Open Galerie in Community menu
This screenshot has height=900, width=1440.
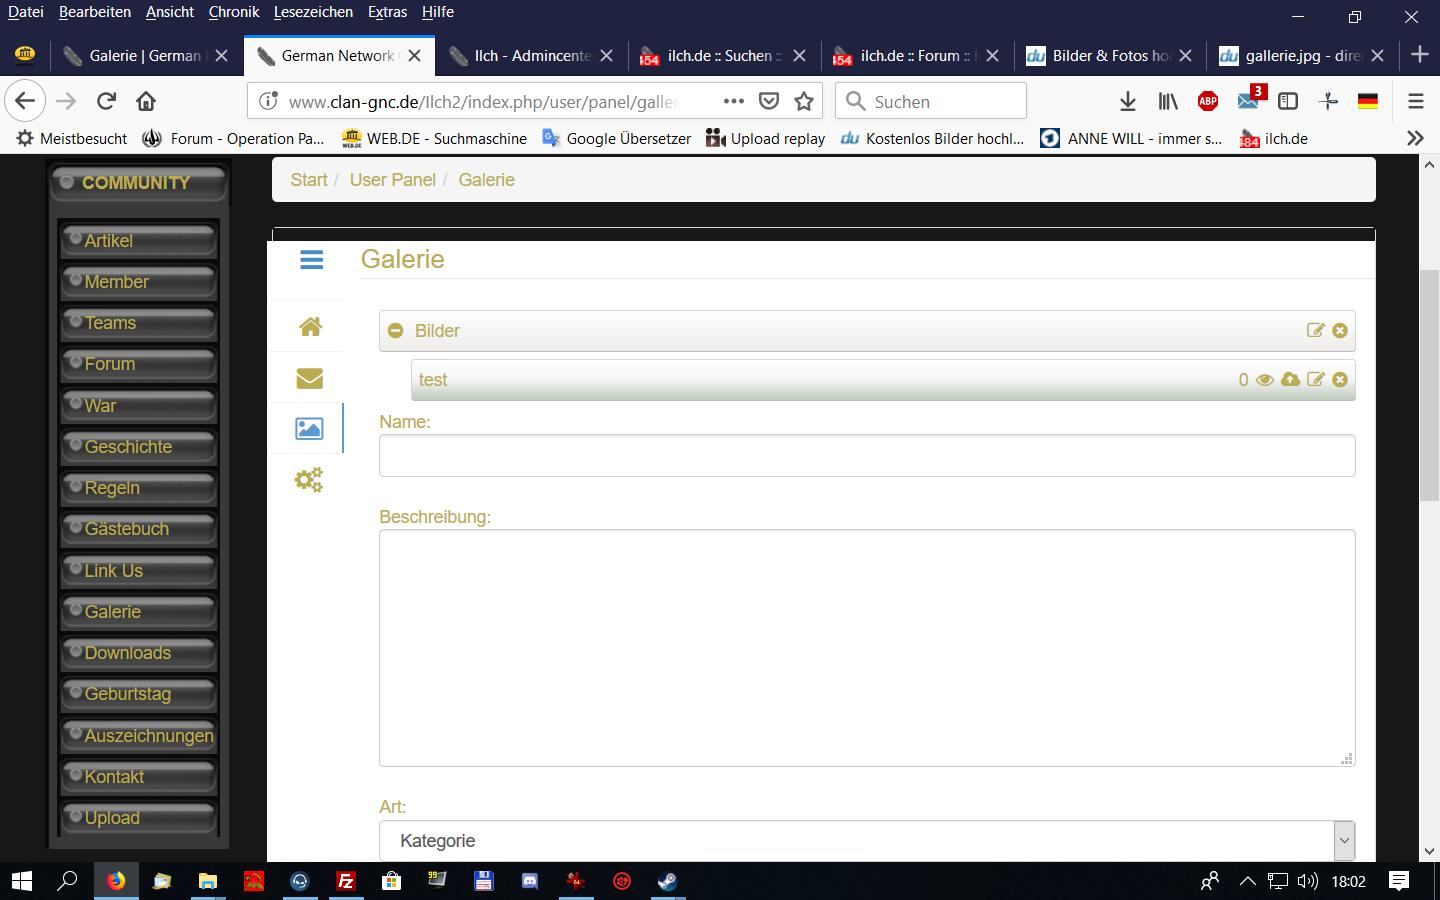coord(139,612)
